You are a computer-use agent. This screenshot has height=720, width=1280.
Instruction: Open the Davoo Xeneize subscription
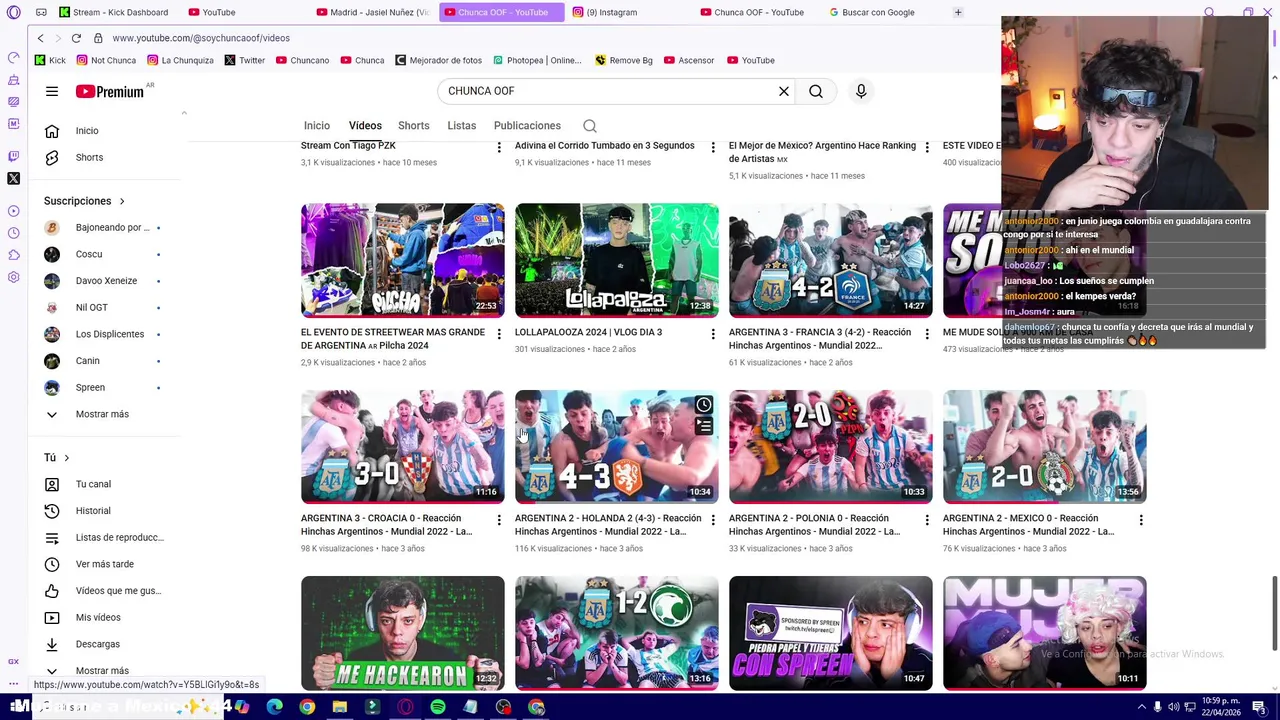(105, 281)
